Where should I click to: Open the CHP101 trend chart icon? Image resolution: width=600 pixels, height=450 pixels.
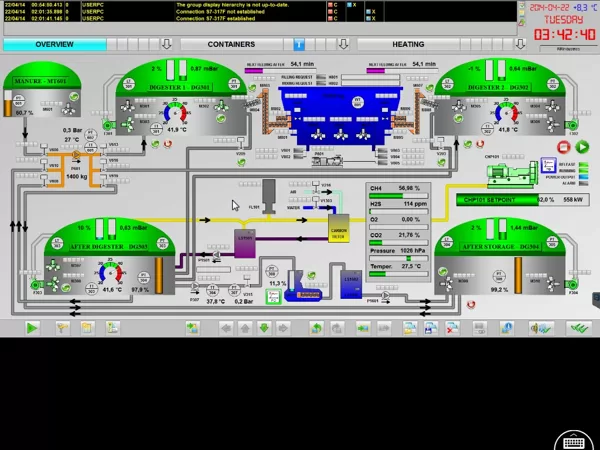point(548,166)
